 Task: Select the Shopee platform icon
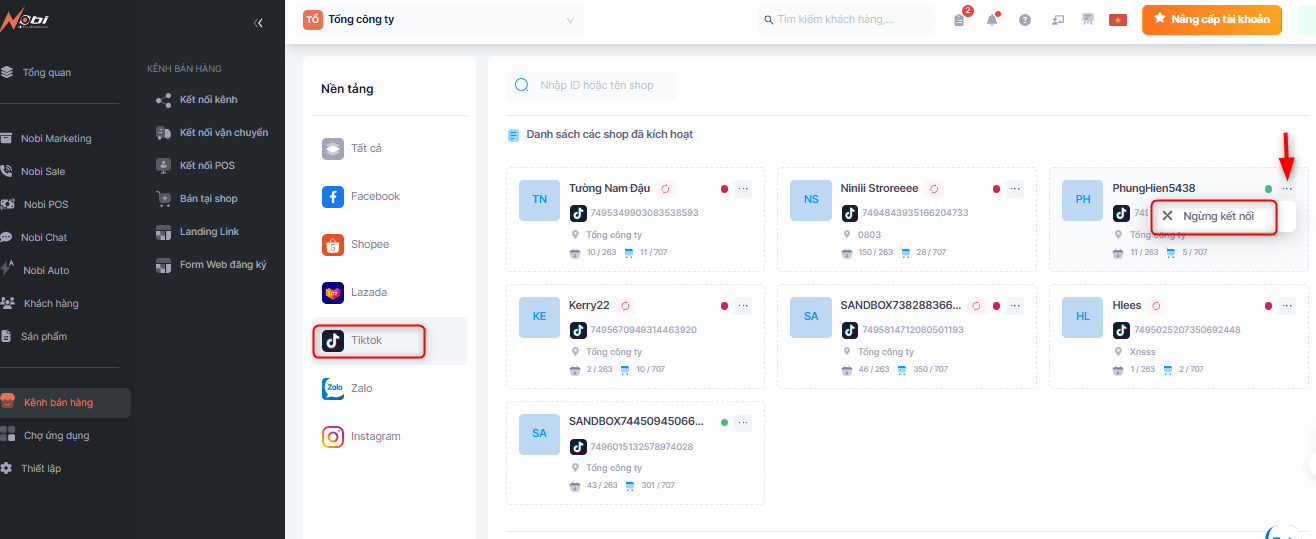click(x=333, y=244)
